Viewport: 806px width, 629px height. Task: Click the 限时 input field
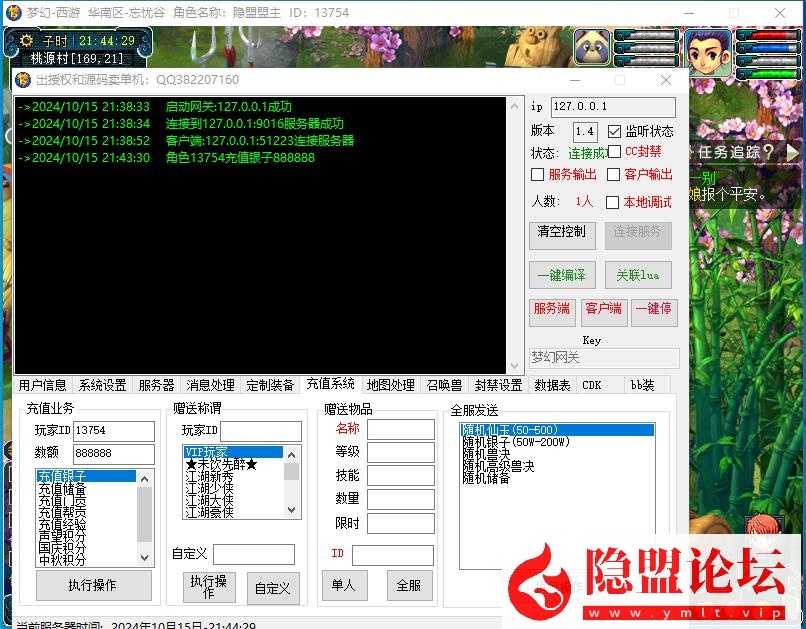[400, 524]
